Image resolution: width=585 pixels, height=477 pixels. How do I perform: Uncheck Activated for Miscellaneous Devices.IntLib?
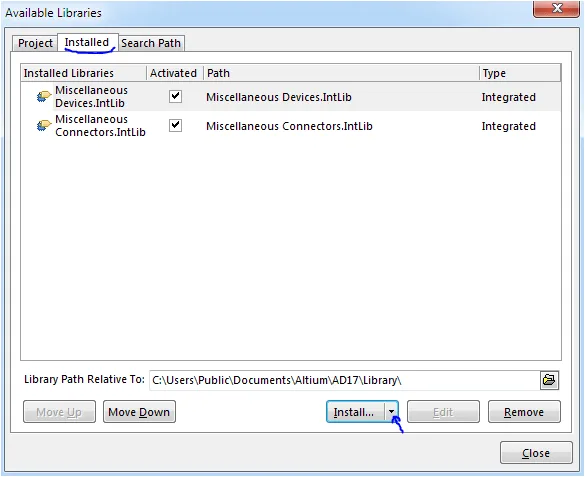tap(175, 97)
